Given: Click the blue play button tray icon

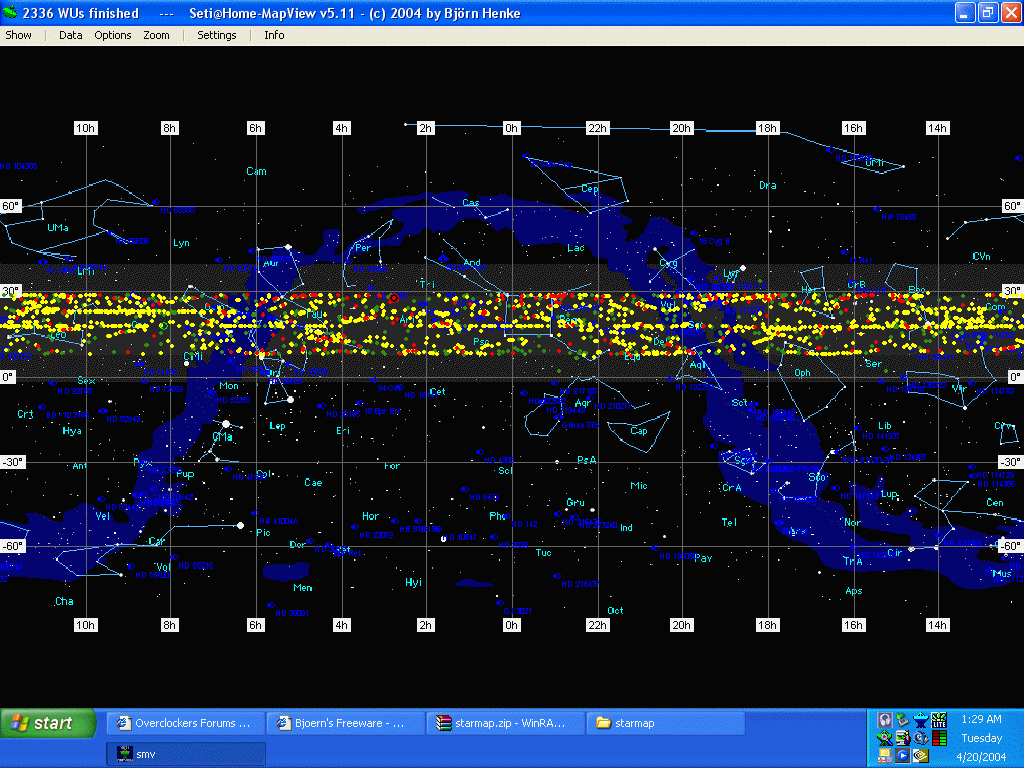Looking at the screenshot, I should [903, 756].
